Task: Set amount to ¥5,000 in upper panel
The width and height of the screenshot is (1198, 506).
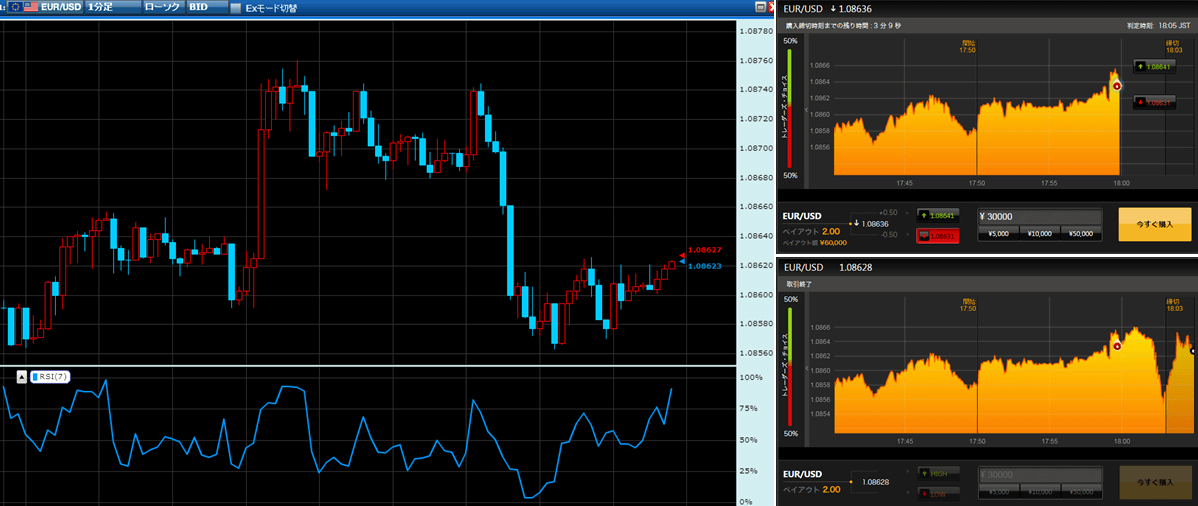Action: (x=998, y=234)
